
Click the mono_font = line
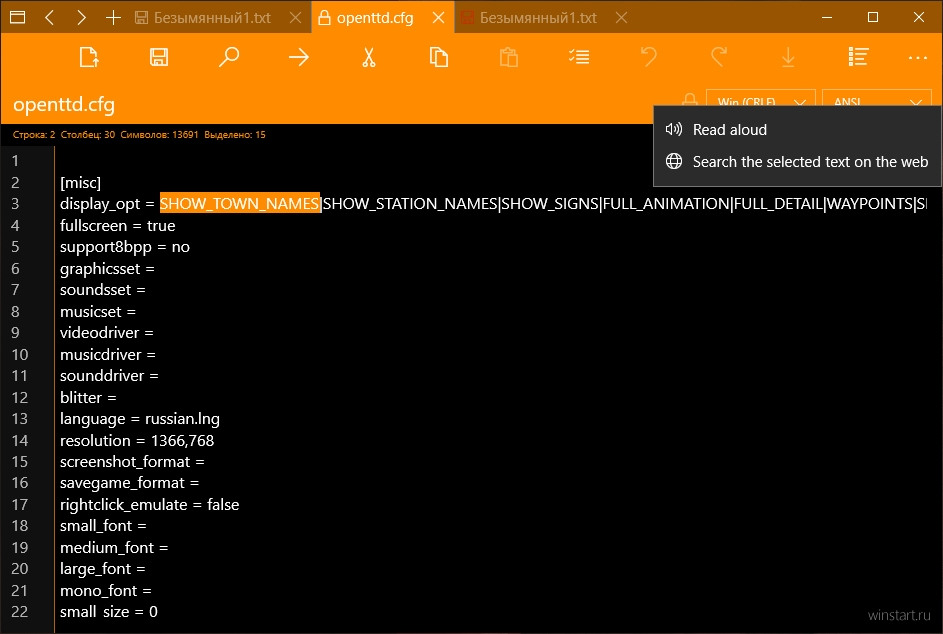[106, 591]
